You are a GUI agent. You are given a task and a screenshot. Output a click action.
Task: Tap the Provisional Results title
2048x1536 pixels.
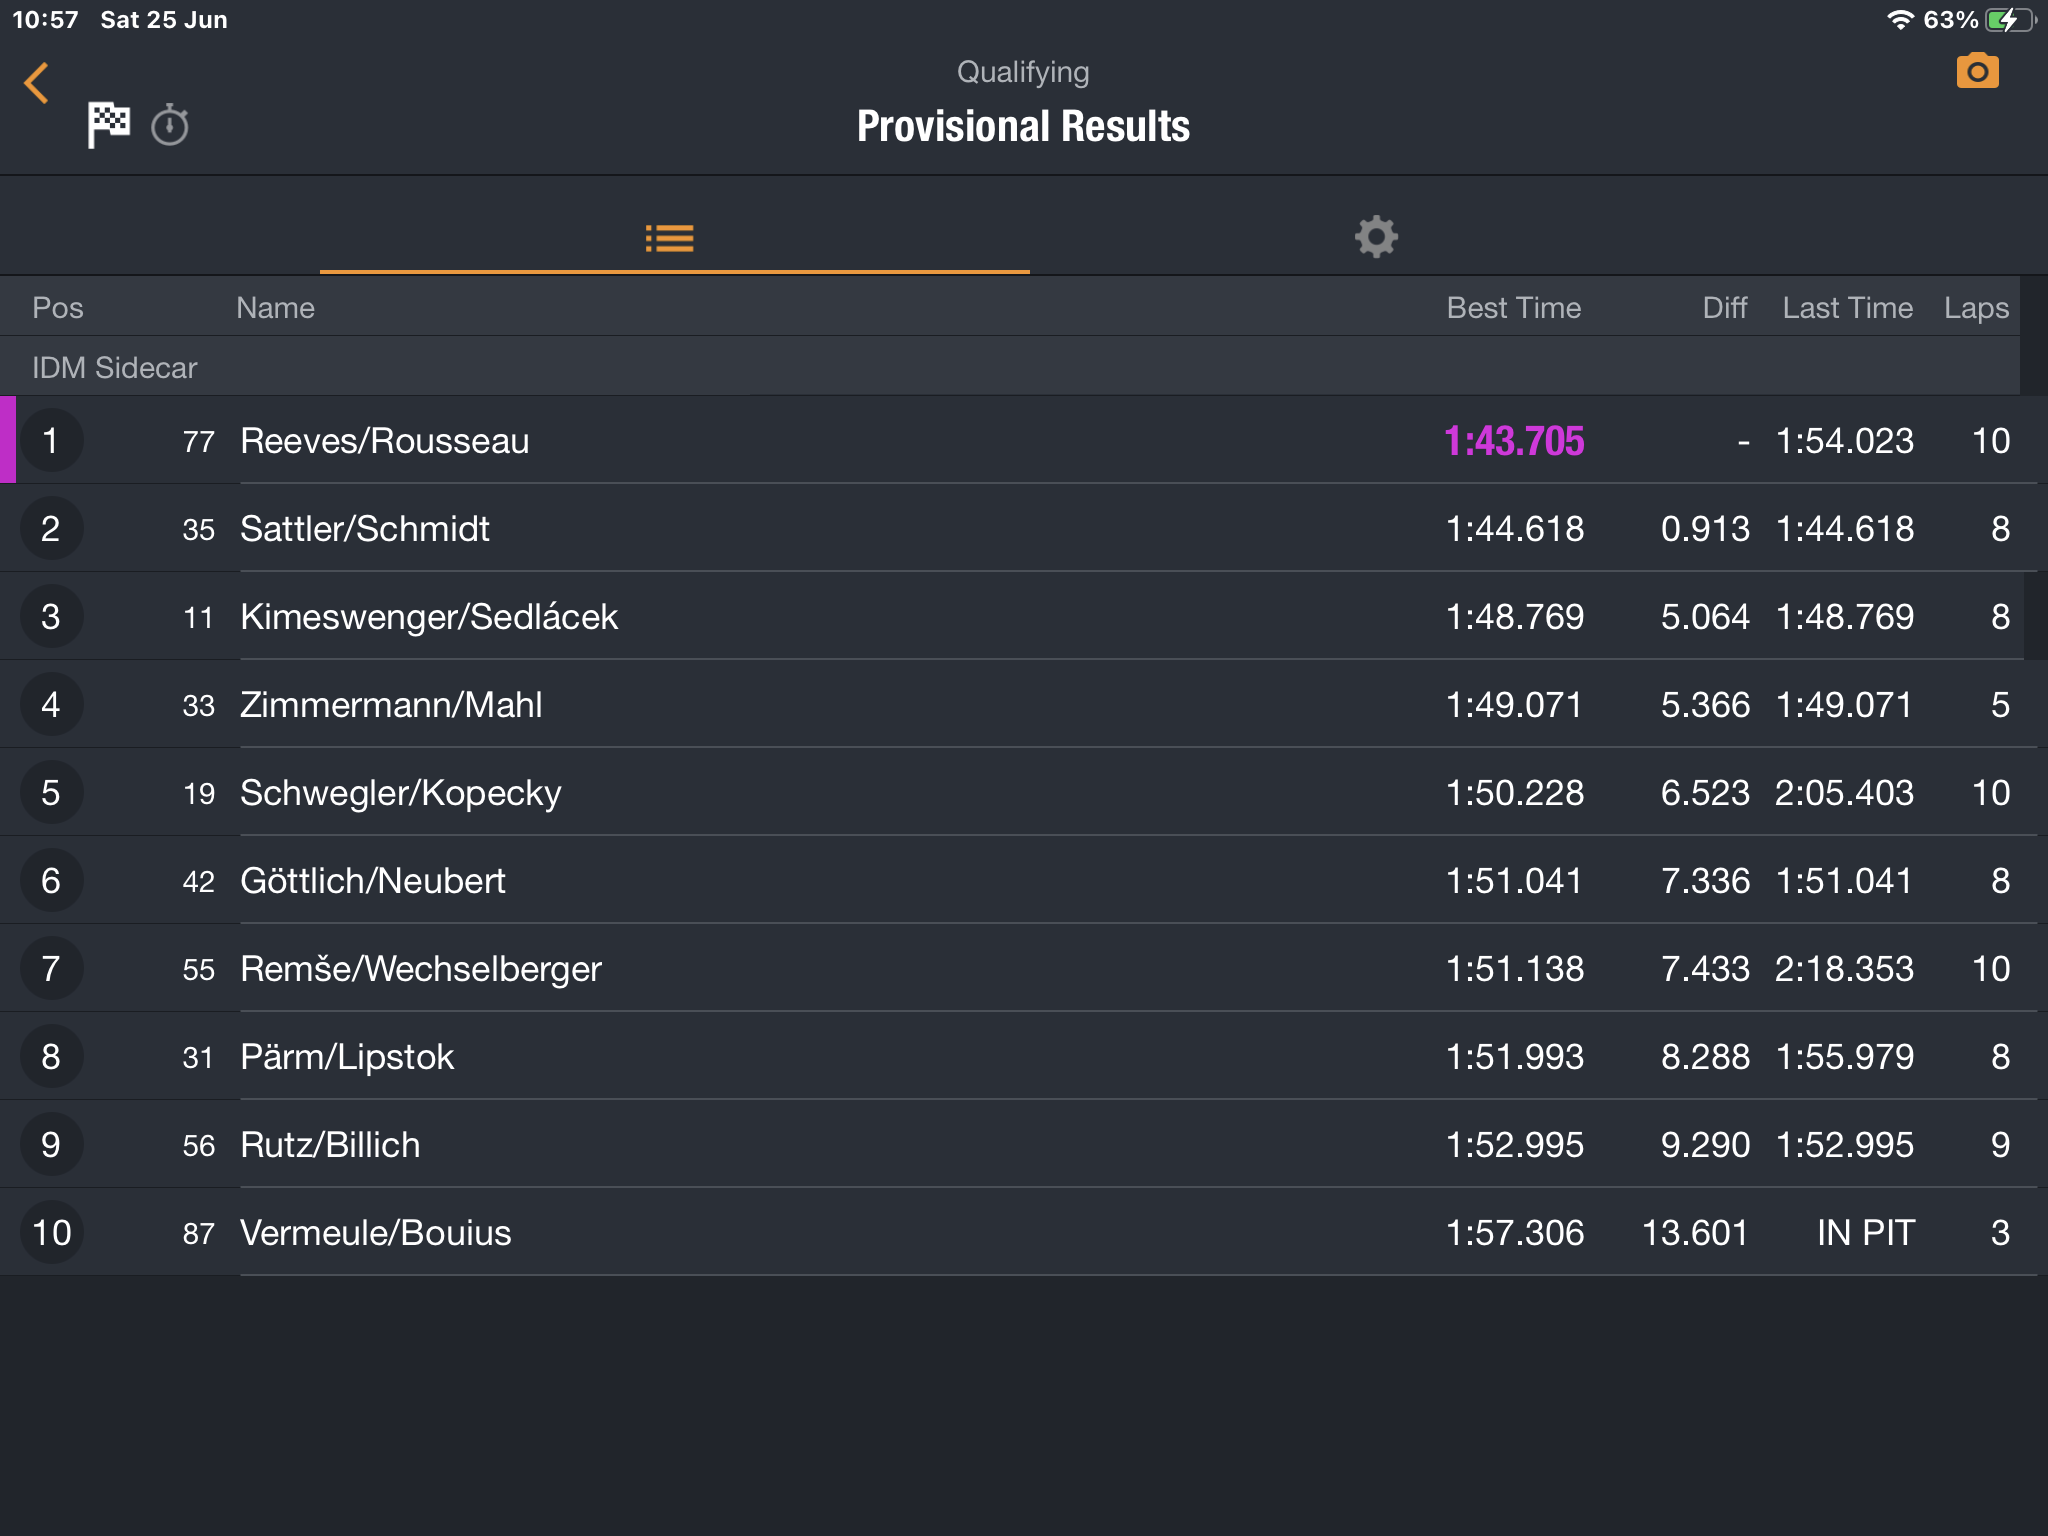[1023, 126]
